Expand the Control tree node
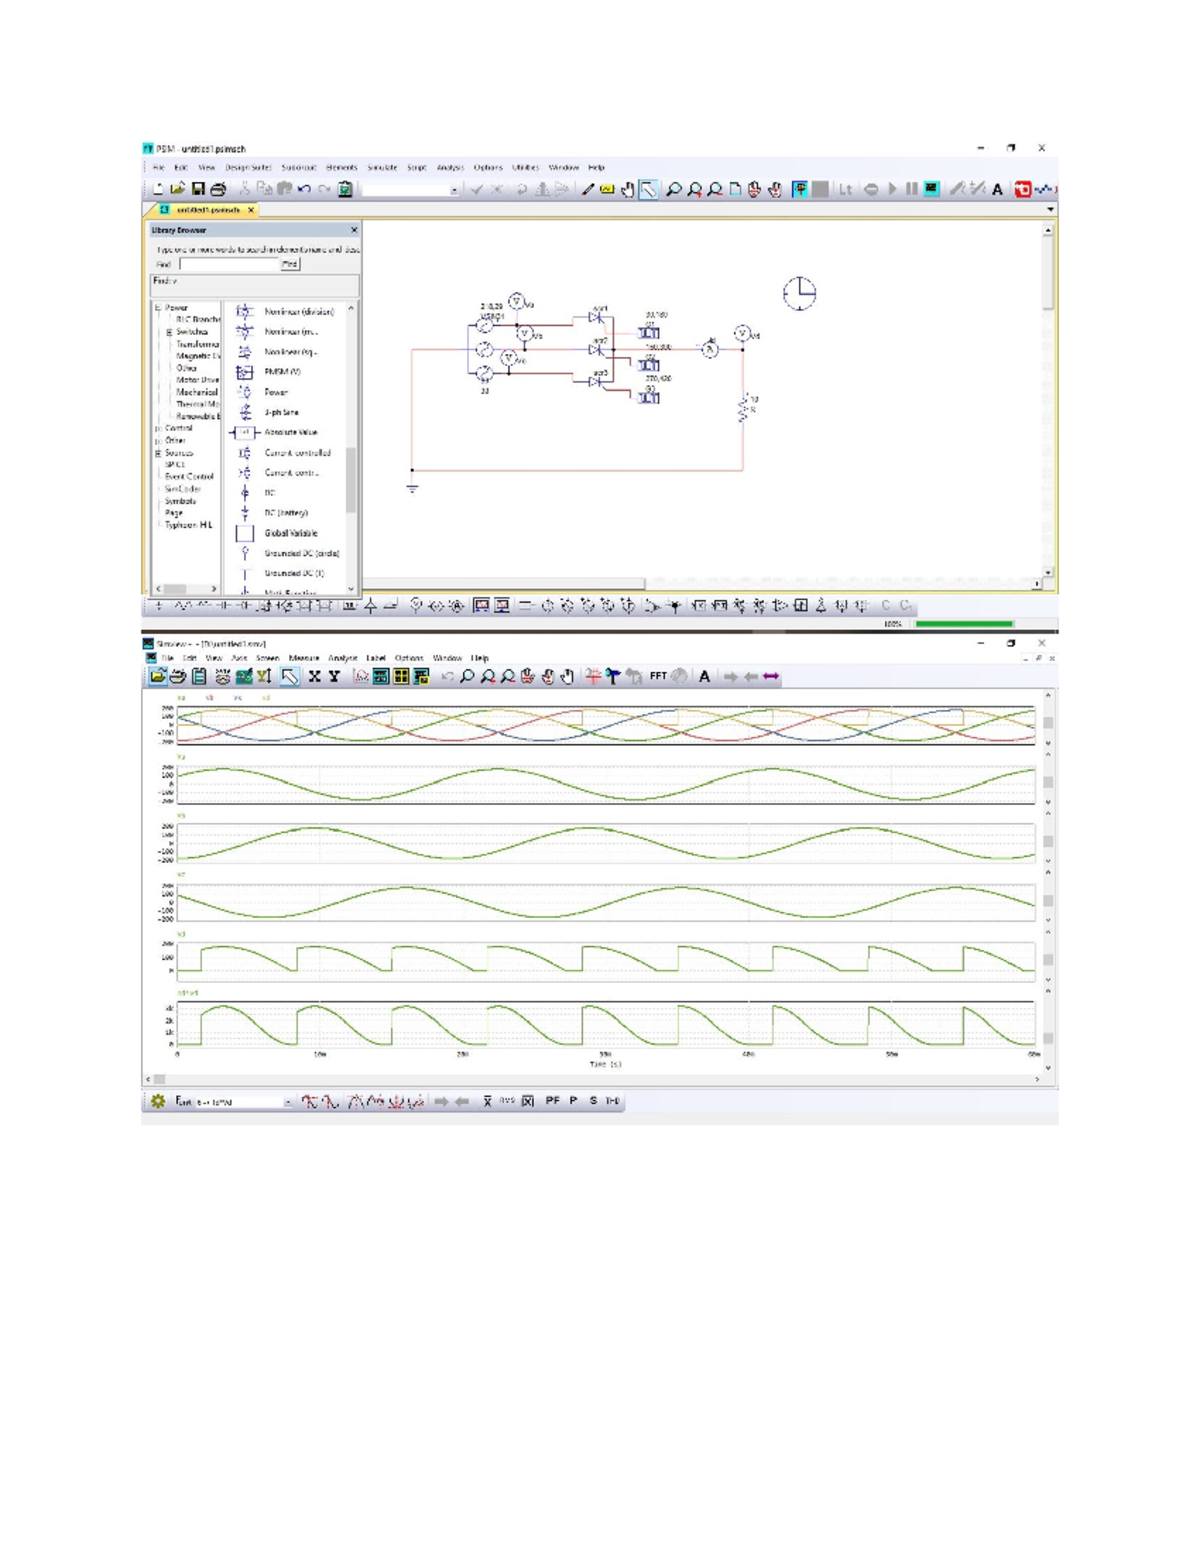 click(x=158, y=429)
